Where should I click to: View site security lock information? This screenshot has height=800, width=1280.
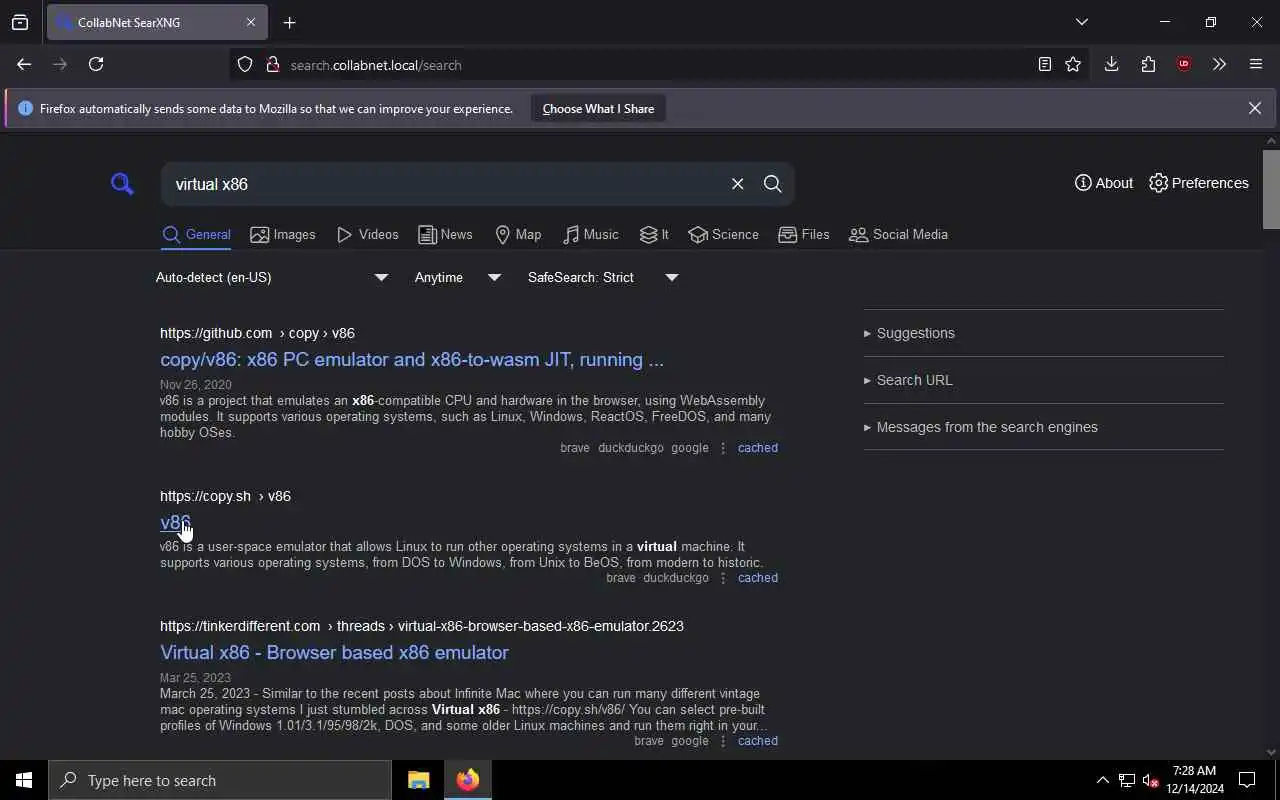272,64
